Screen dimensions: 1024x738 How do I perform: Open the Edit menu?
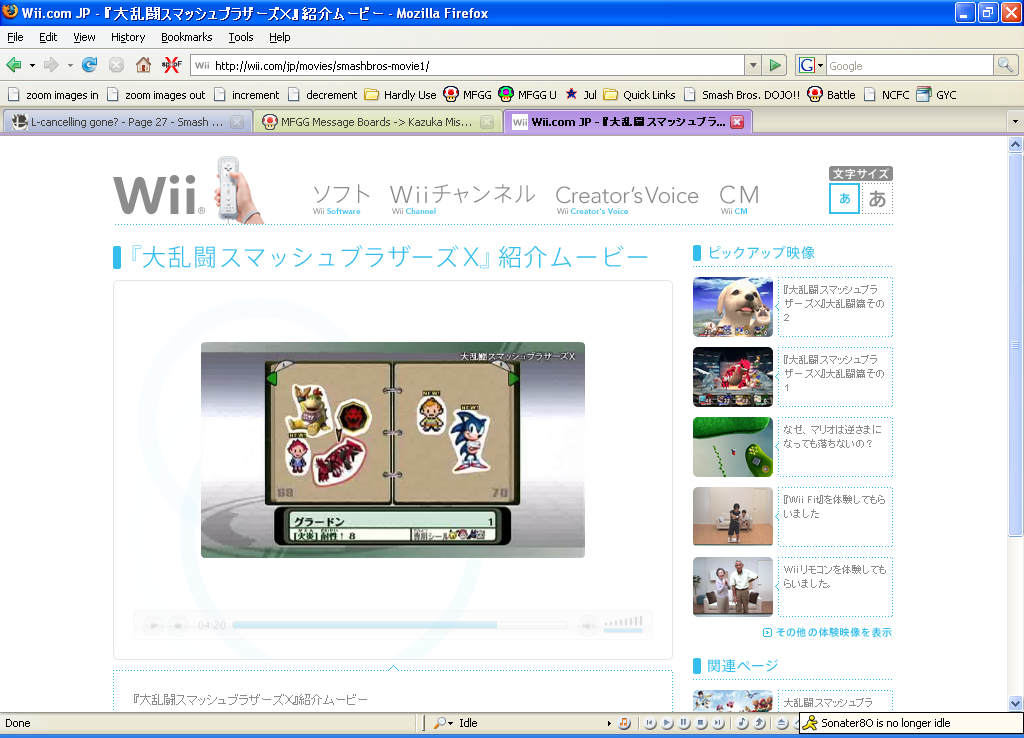[48, 37]
